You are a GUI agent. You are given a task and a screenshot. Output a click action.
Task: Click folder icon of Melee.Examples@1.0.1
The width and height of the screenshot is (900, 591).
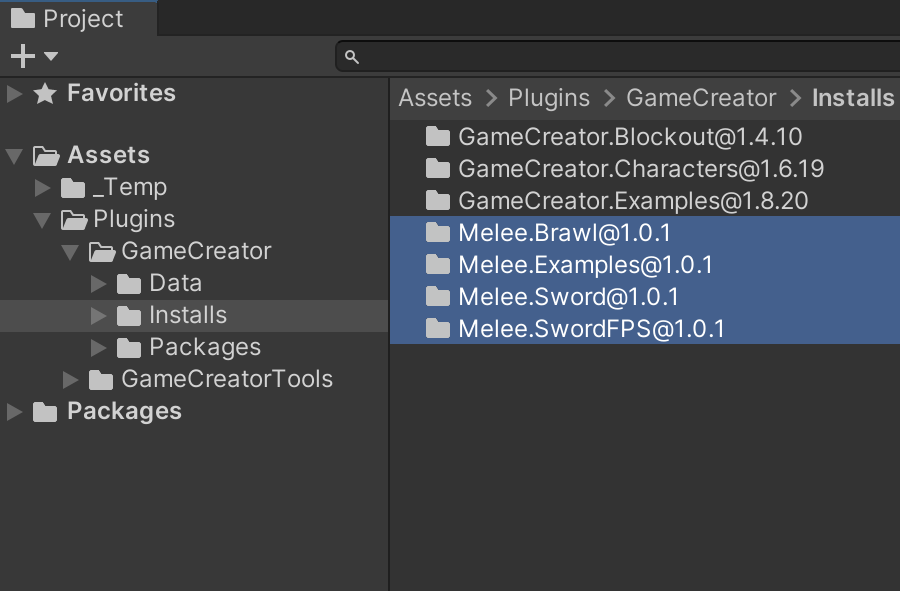pyautogui.click(x=438, y=266)
